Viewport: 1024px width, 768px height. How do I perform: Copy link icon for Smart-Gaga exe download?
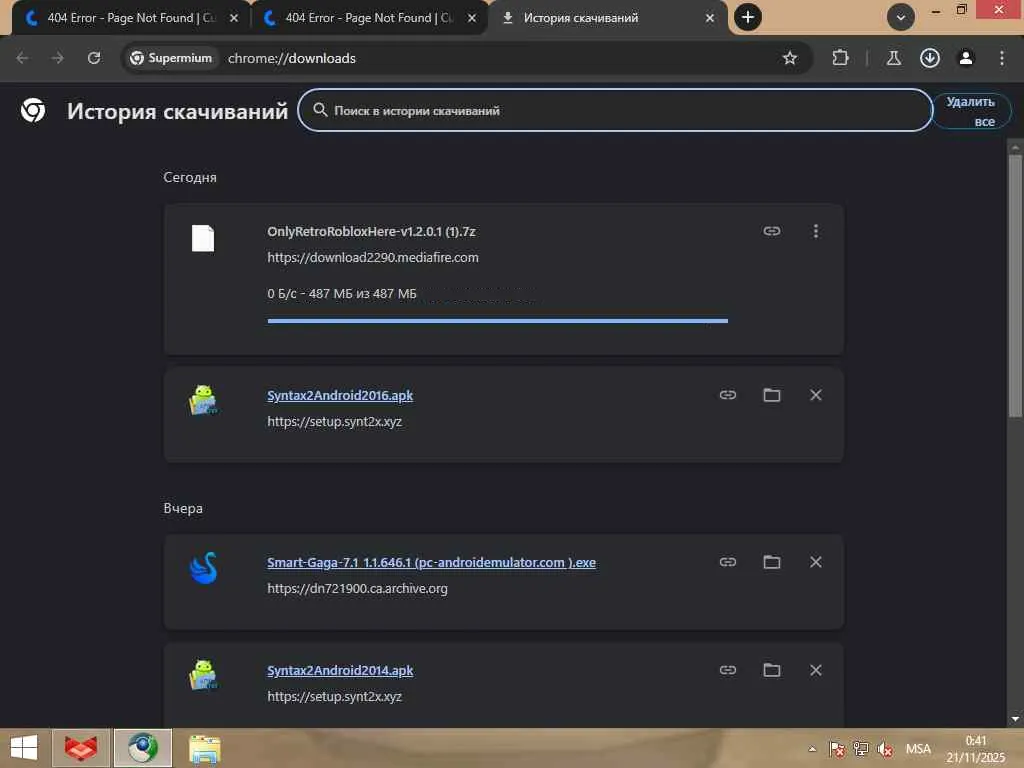click(728, 562)
